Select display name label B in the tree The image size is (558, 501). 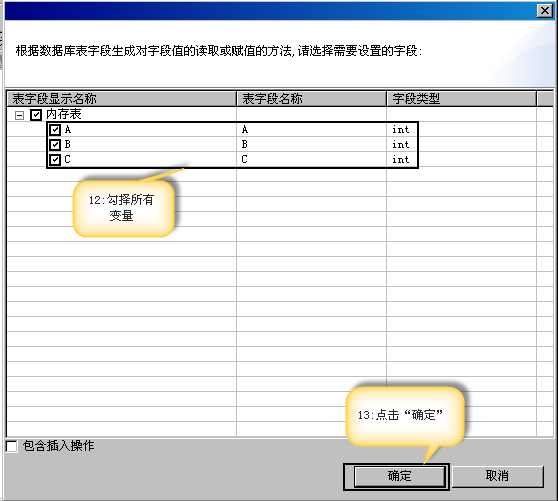68,144
